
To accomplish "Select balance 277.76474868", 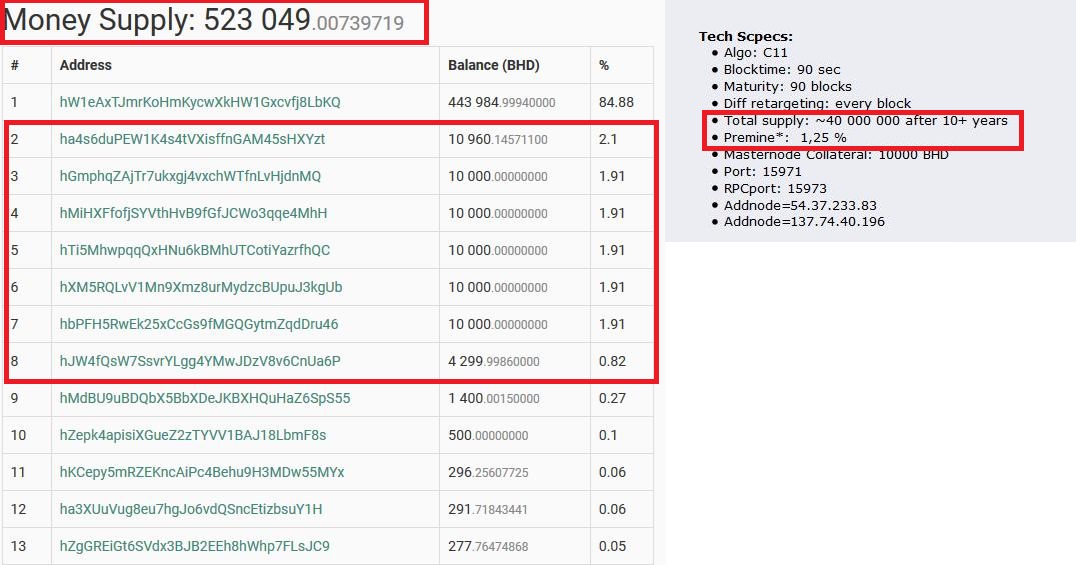I will [x=488, y=547].
